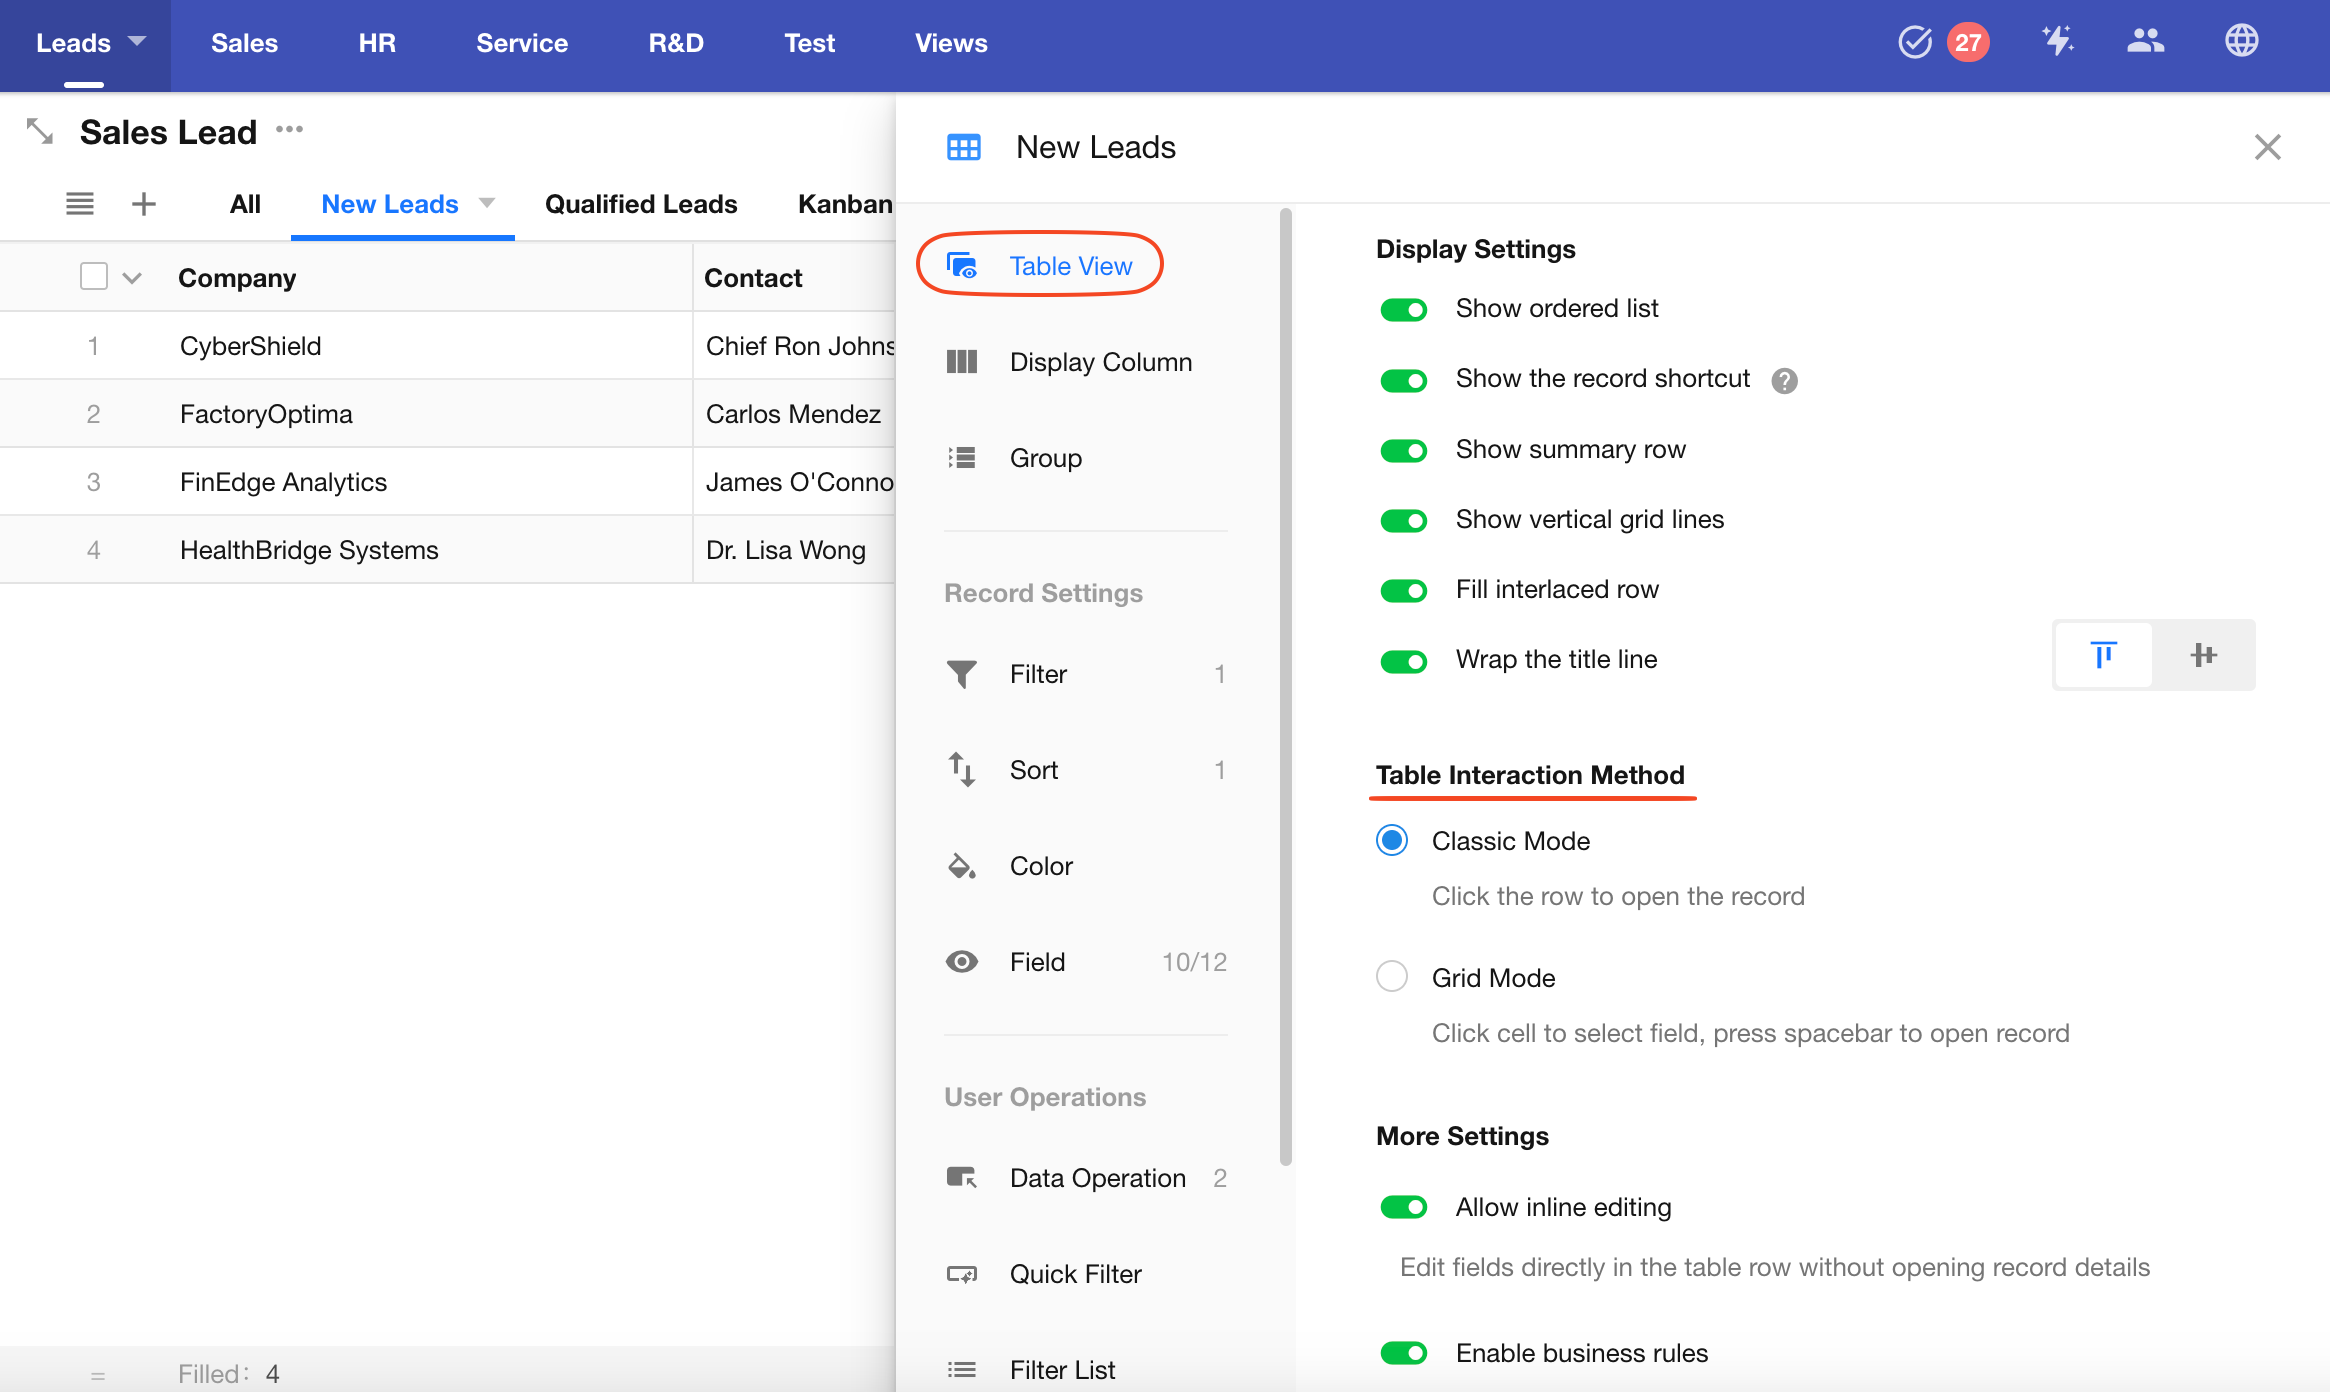Open the contacts people icon
Viewport: 2330px width, 1392px height.
(2145, 42)
